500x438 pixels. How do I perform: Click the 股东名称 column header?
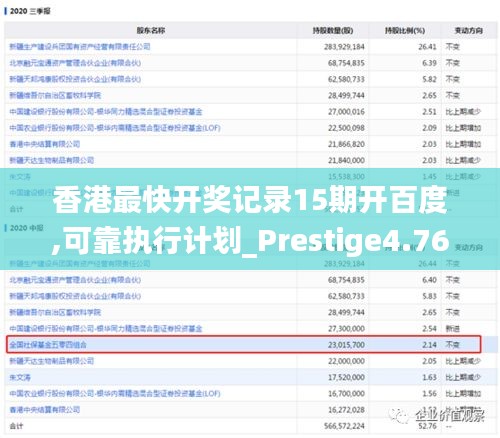151,31
